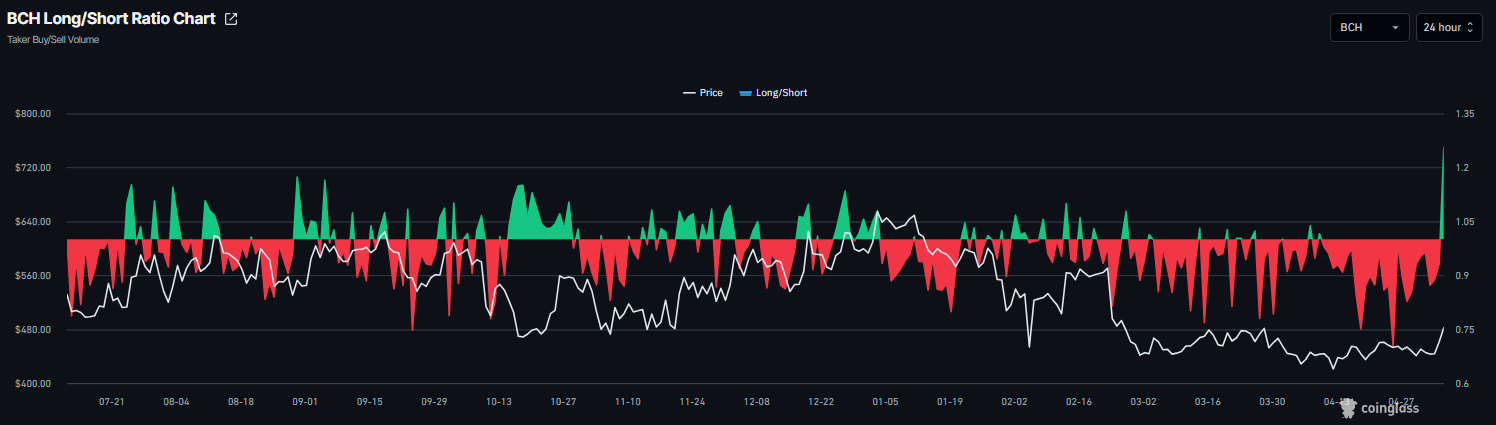Screen dimensions: 1496x425
Task: Click the 01-19 date label
Action: coord(950,402)
